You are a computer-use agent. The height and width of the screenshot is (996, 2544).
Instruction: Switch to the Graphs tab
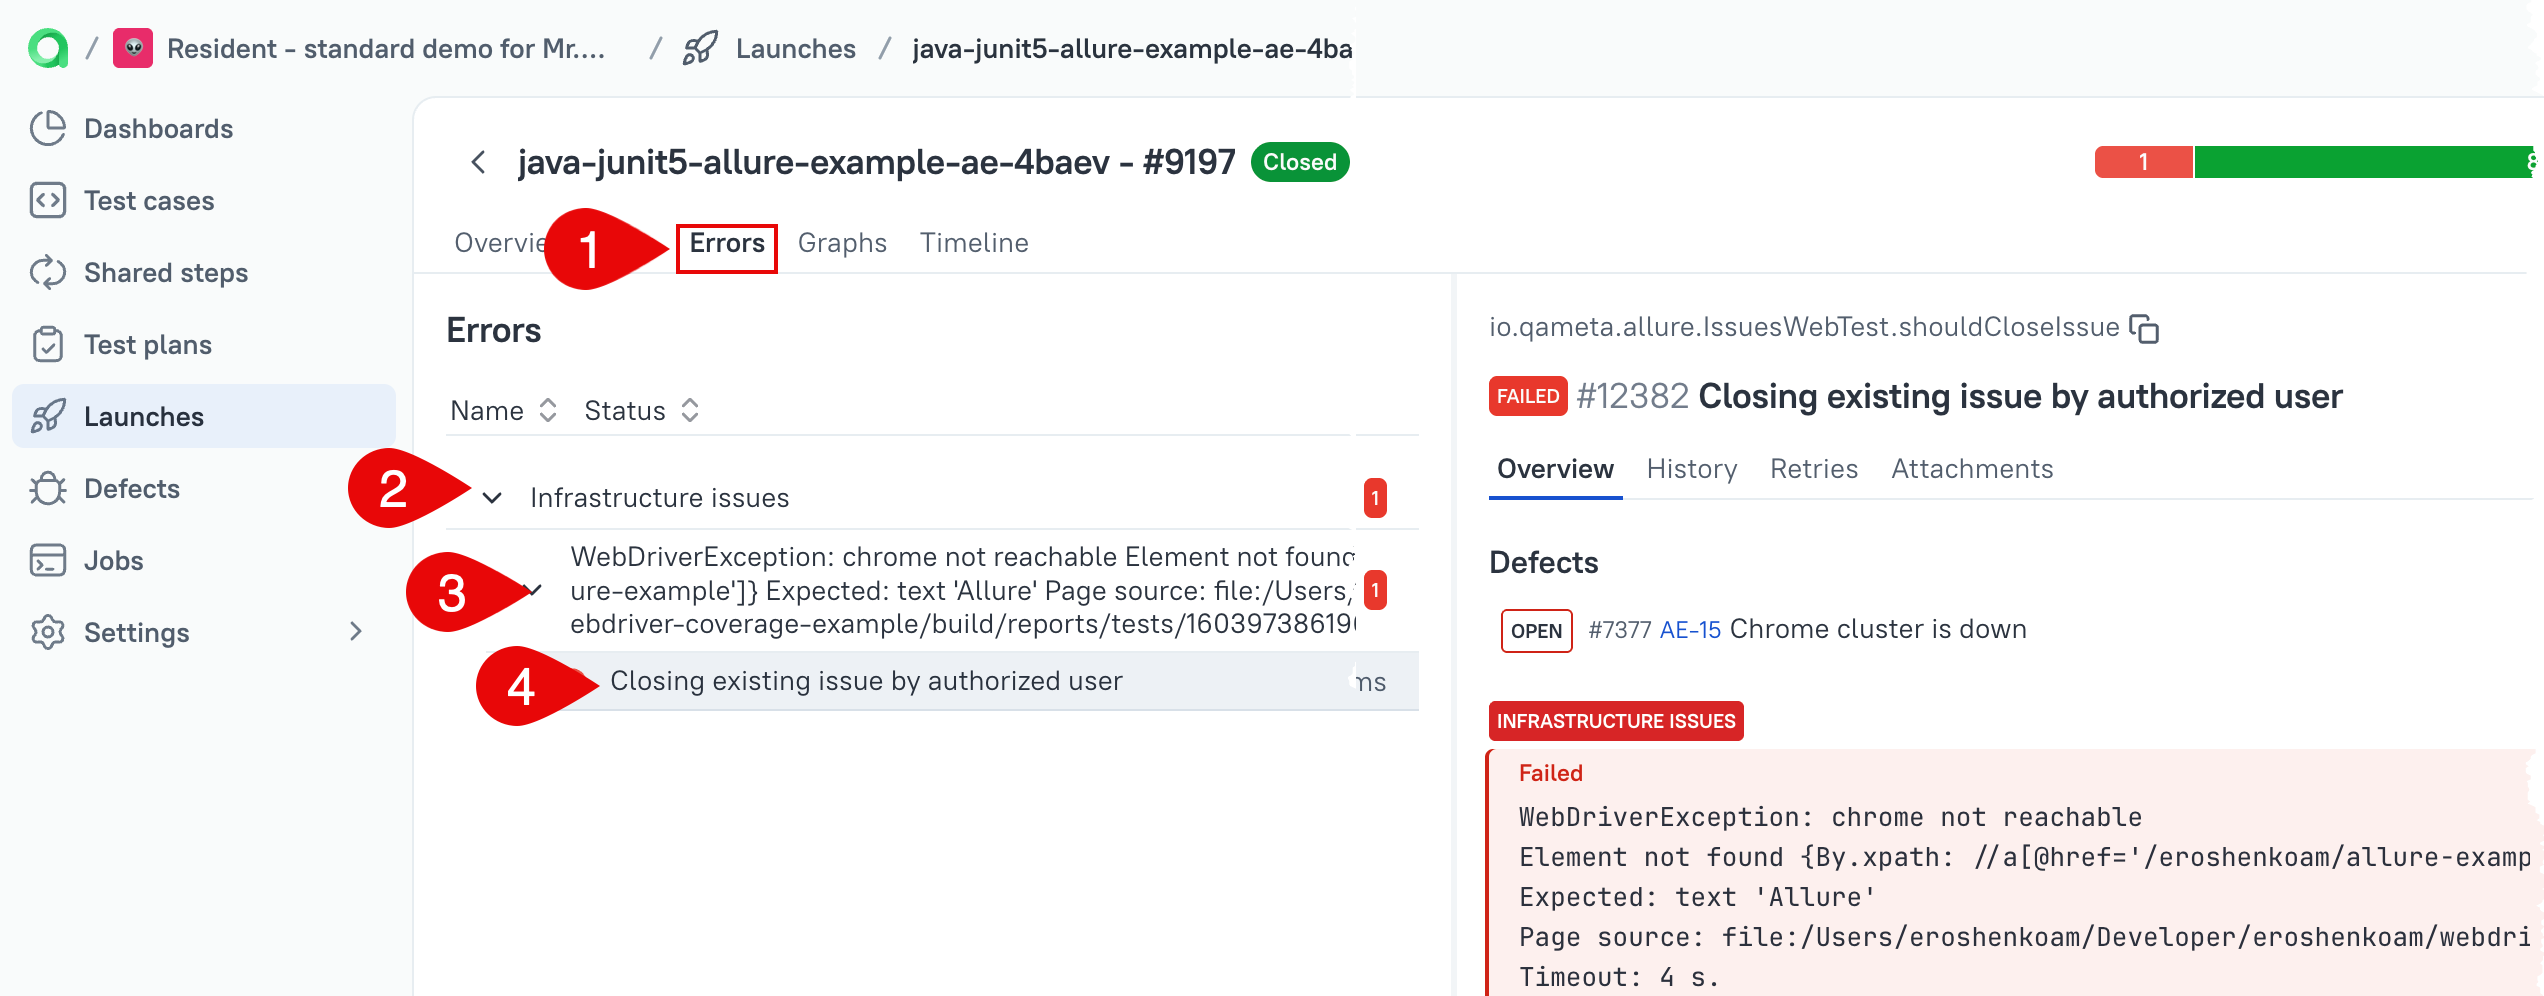[x=842, y=243]
